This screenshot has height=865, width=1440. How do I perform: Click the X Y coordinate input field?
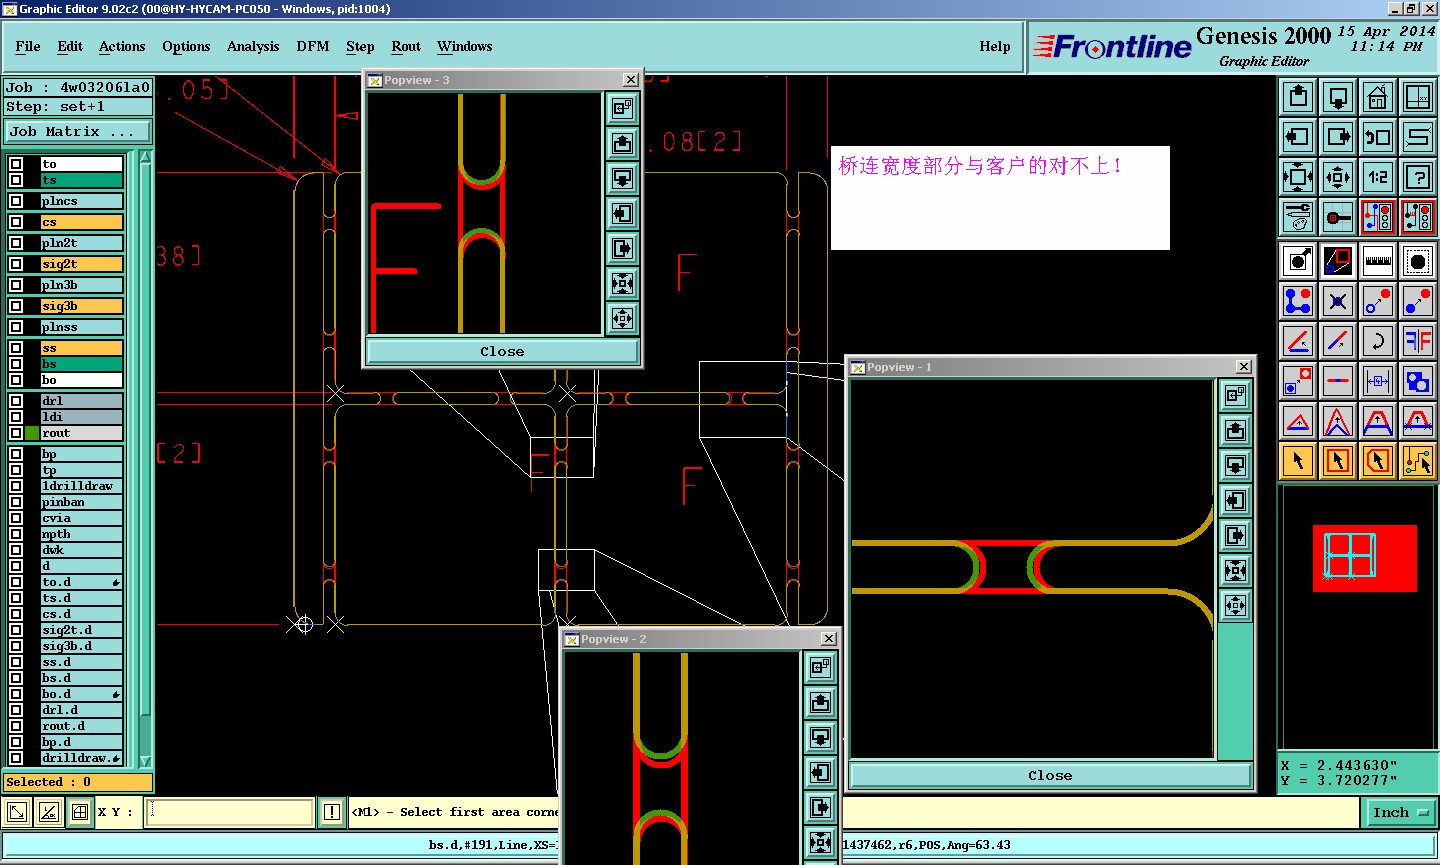click(x=230, y=813)
